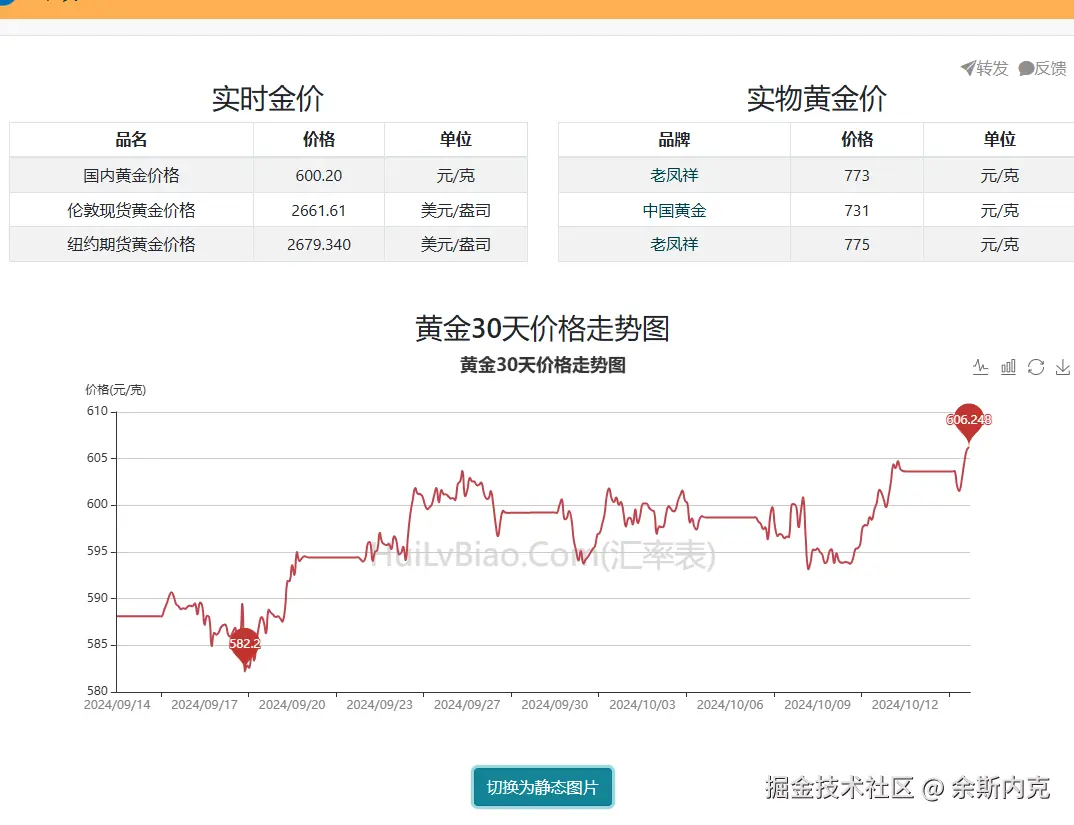Click the refresh icon above the chart
Screen dimensions: 1074x825
coord(1035,366)
